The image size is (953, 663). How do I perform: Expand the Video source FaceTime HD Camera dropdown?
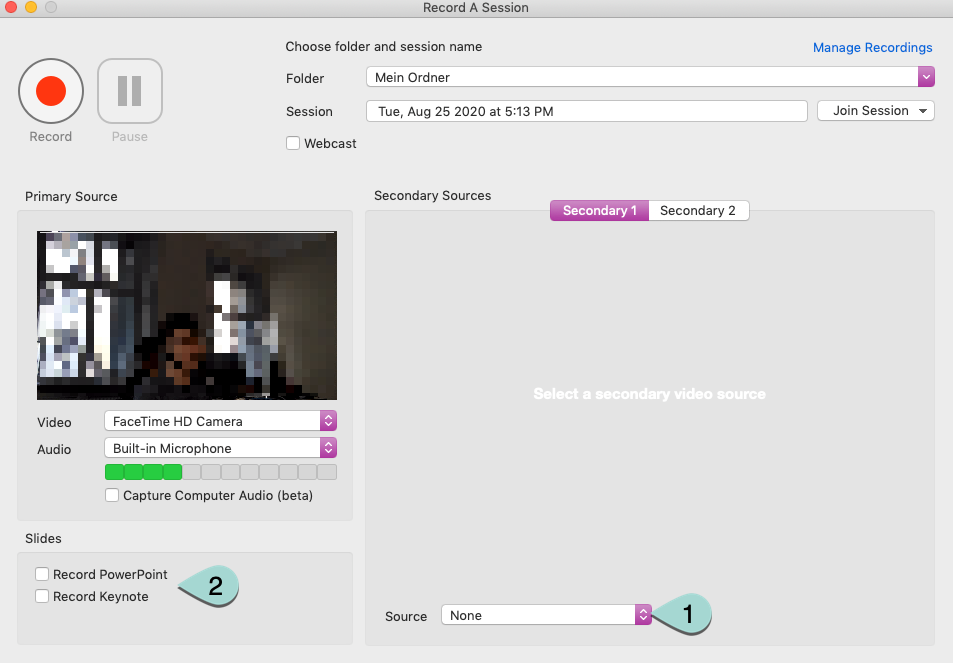coord(220,421)
